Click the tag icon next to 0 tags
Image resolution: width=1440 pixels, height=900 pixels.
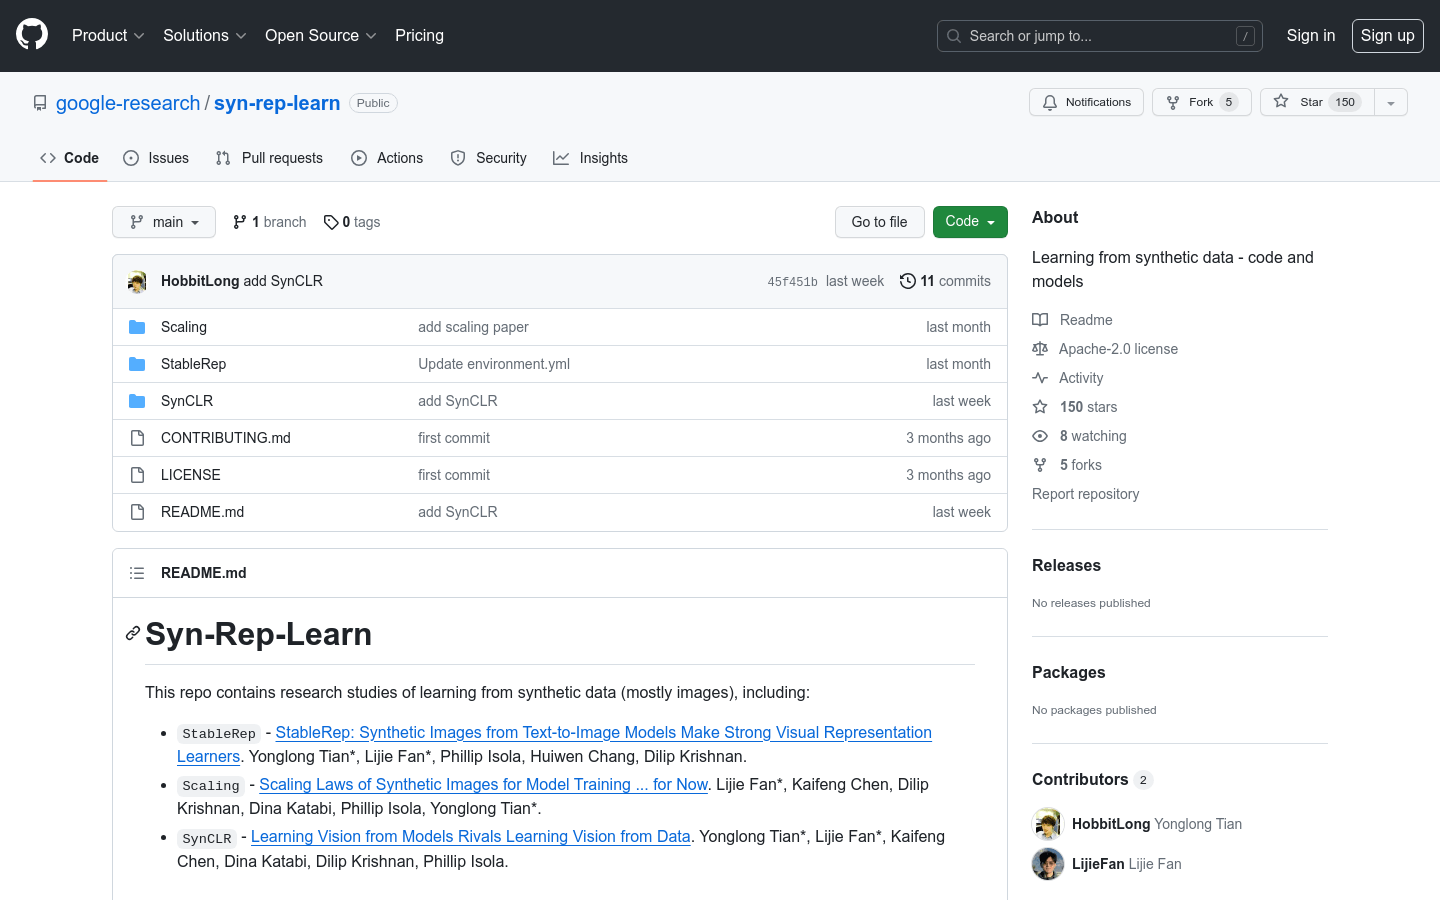tap(331, 222)
